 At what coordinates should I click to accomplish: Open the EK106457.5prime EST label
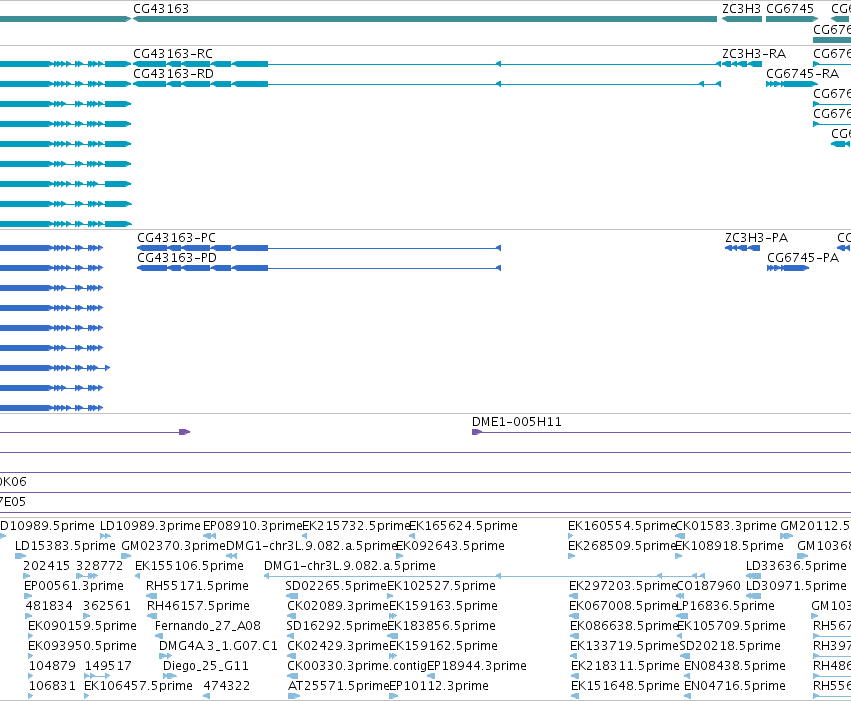(138, 686)
